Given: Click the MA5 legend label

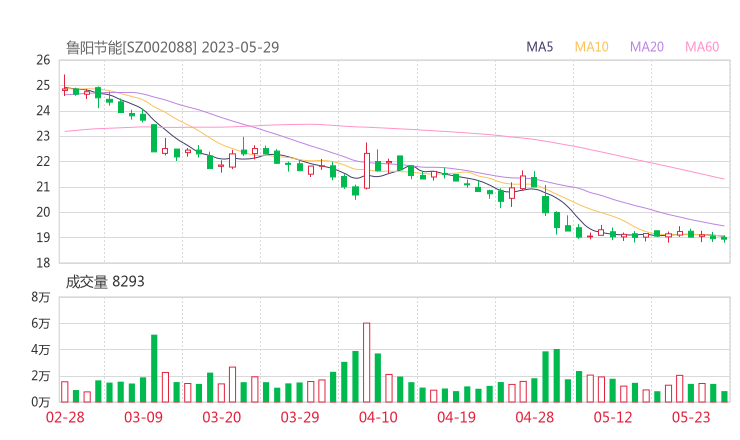Looking at the screenshot, I should [x=539, y=47].
